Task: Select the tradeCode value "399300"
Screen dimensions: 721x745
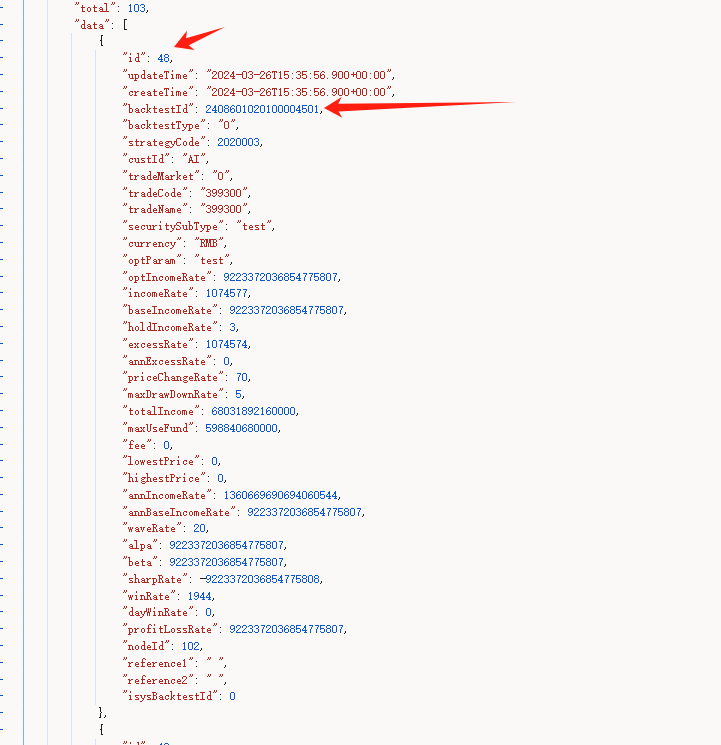Action: click(x=224, y=193)
